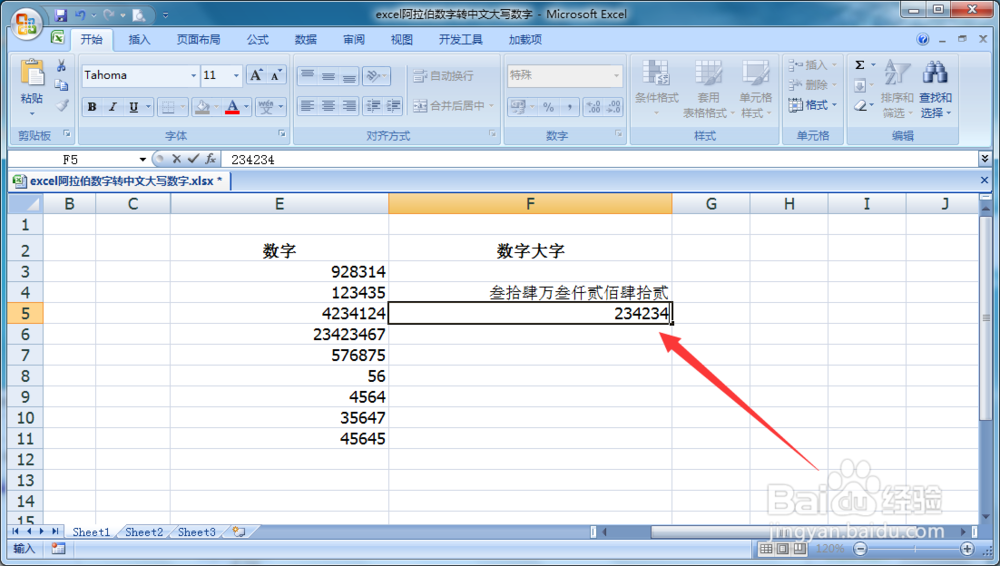Open the number format dropdown (特殊)
1000x566 pixels.
pos(616,75)
